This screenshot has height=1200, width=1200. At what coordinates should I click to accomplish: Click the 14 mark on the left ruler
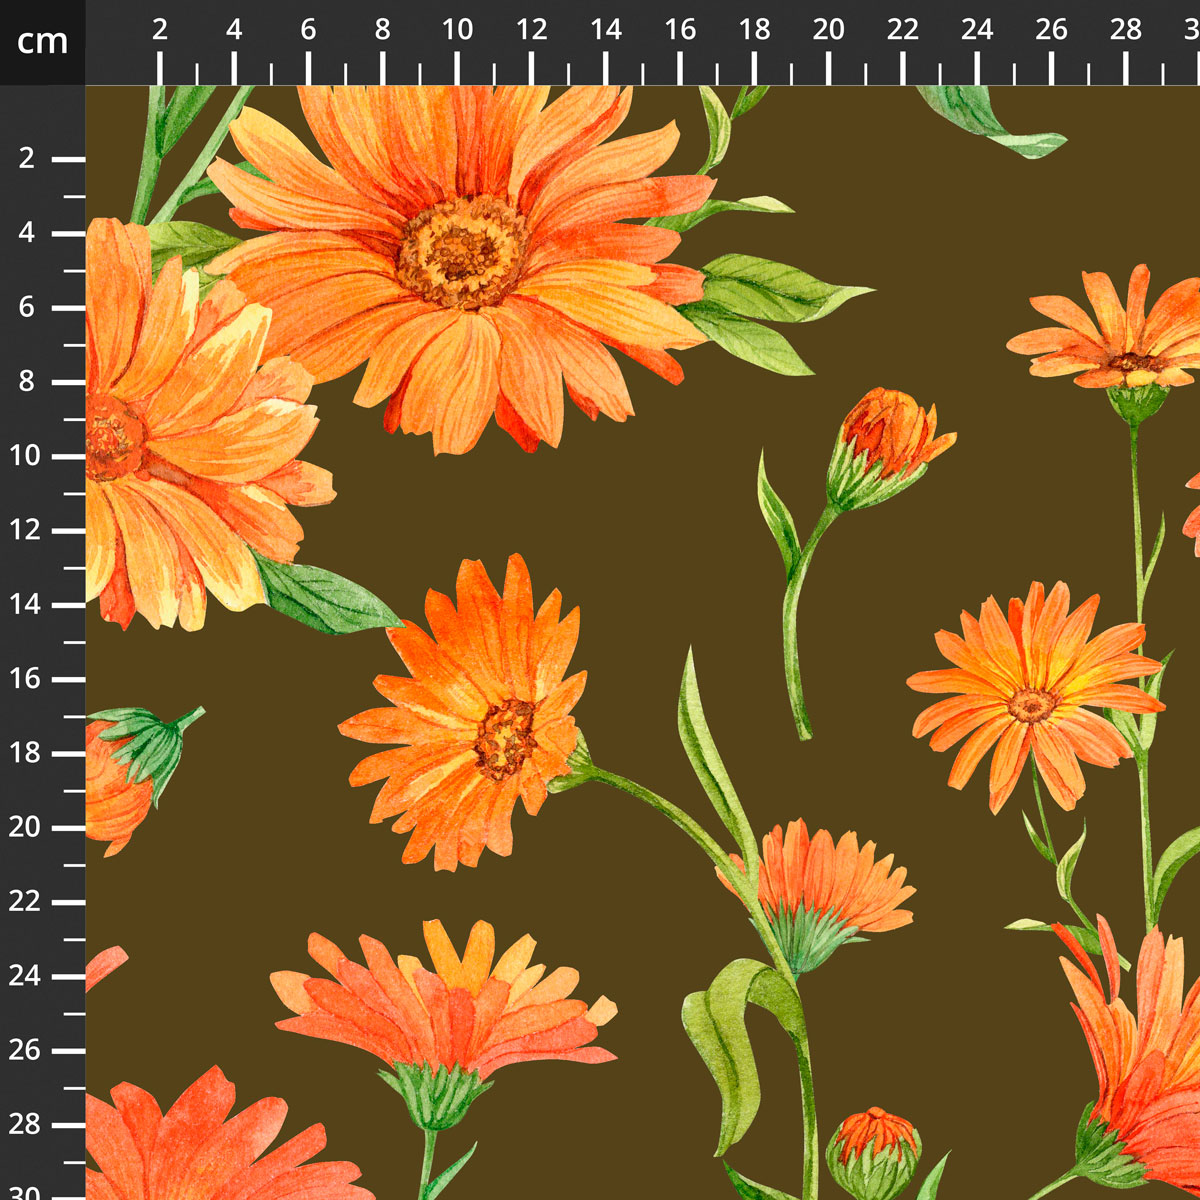coord(28,604)
